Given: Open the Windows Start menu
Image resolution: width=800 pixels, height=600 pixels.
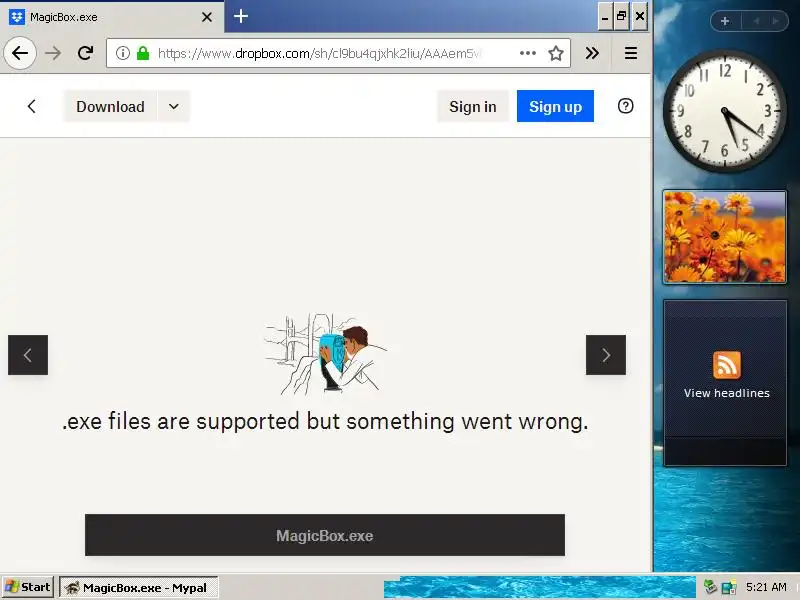Looking at the screenshot, I should (x=28, y=587).
